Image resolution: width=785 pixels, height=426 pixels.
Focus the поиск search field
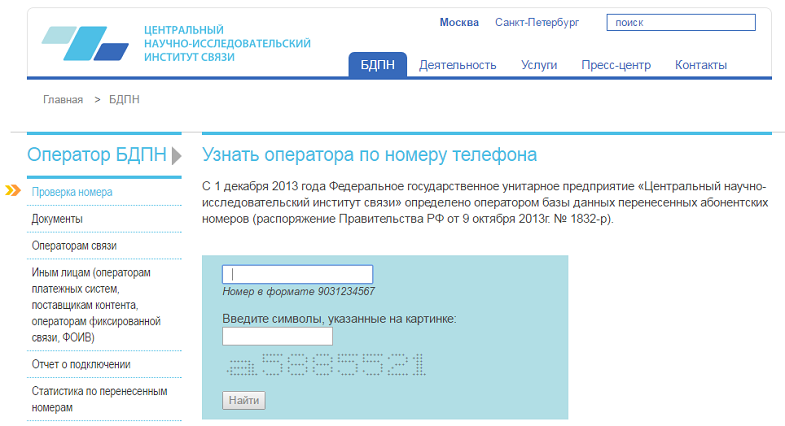(x=681, y=23)
